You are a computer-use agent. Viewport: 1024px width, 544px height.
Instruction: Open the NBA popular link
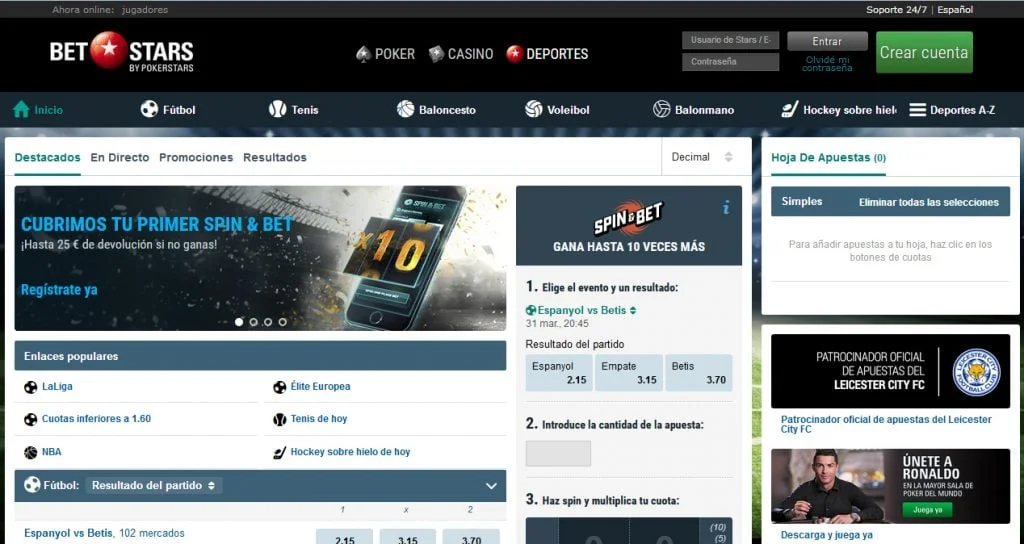[52, 452]
